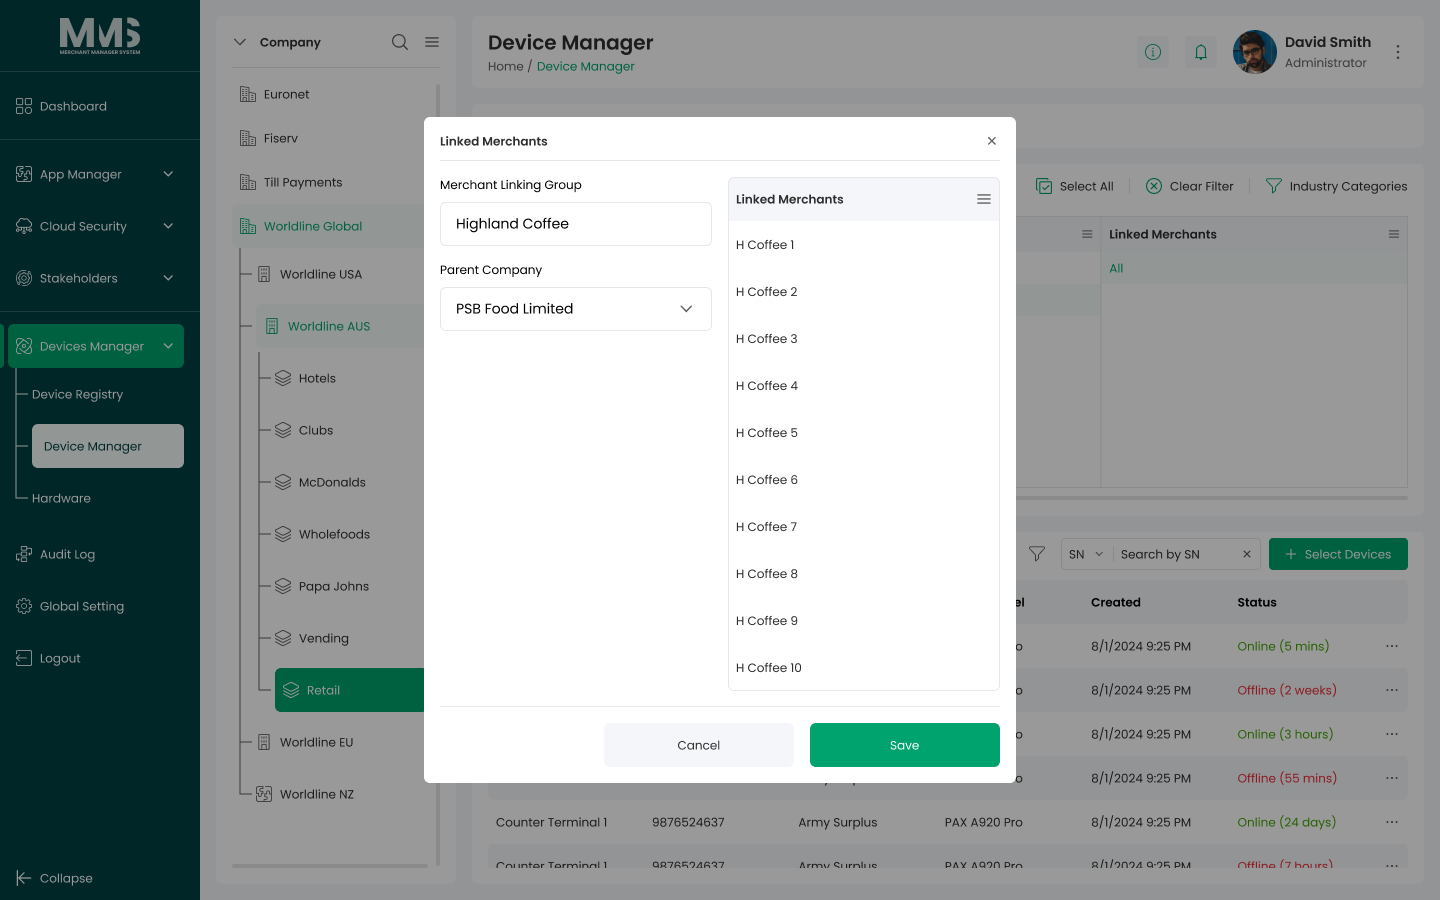
Task: Open background Linked Merchants column menu
Action: [1394, 234]
